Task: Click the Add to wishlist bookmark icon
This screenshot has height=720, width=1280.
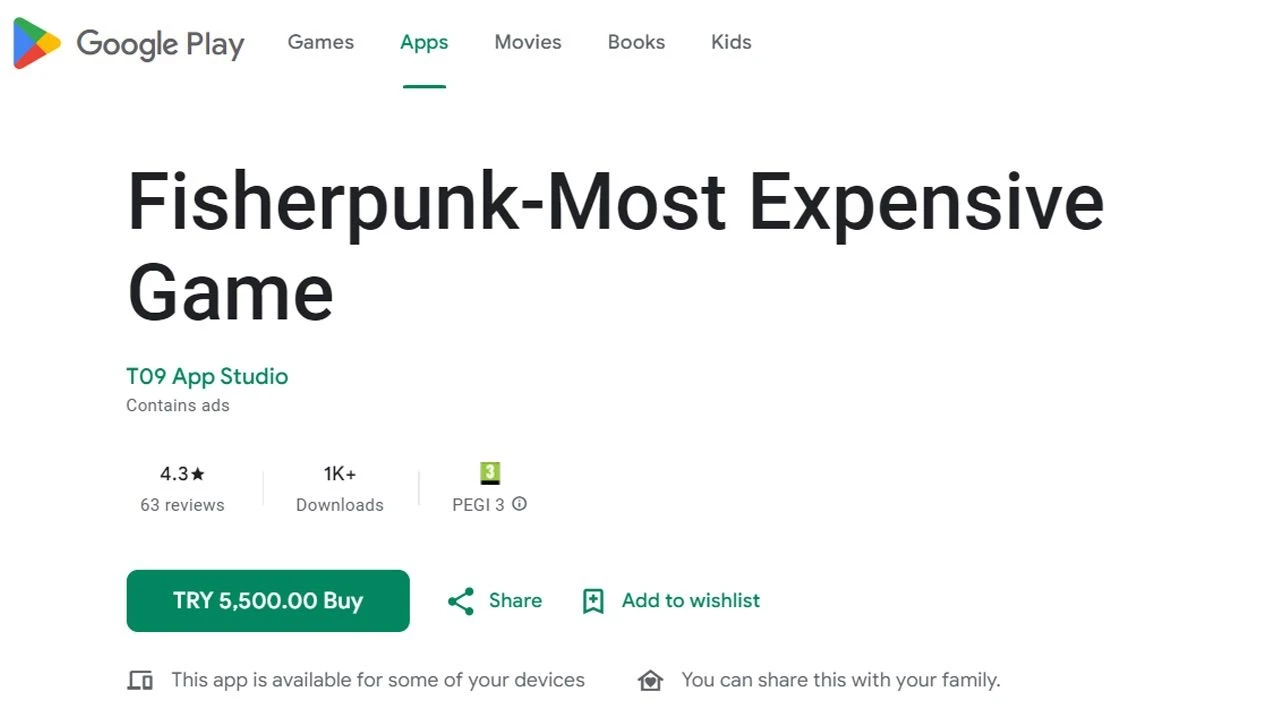Action: tap(593, 601)
